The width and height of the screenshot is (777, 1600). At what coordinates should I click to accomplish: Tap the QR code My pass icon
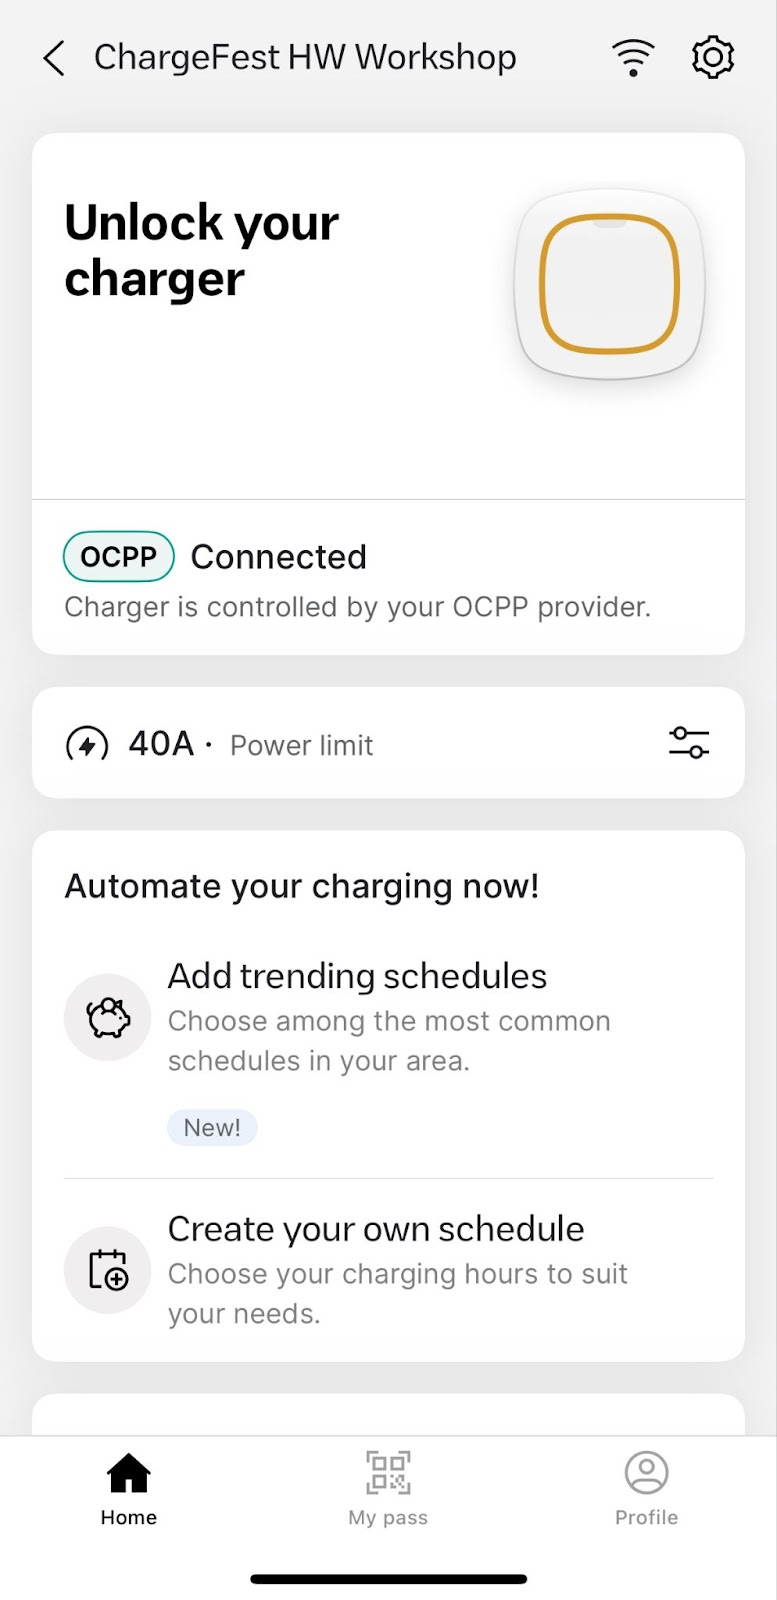[388, 1473]
